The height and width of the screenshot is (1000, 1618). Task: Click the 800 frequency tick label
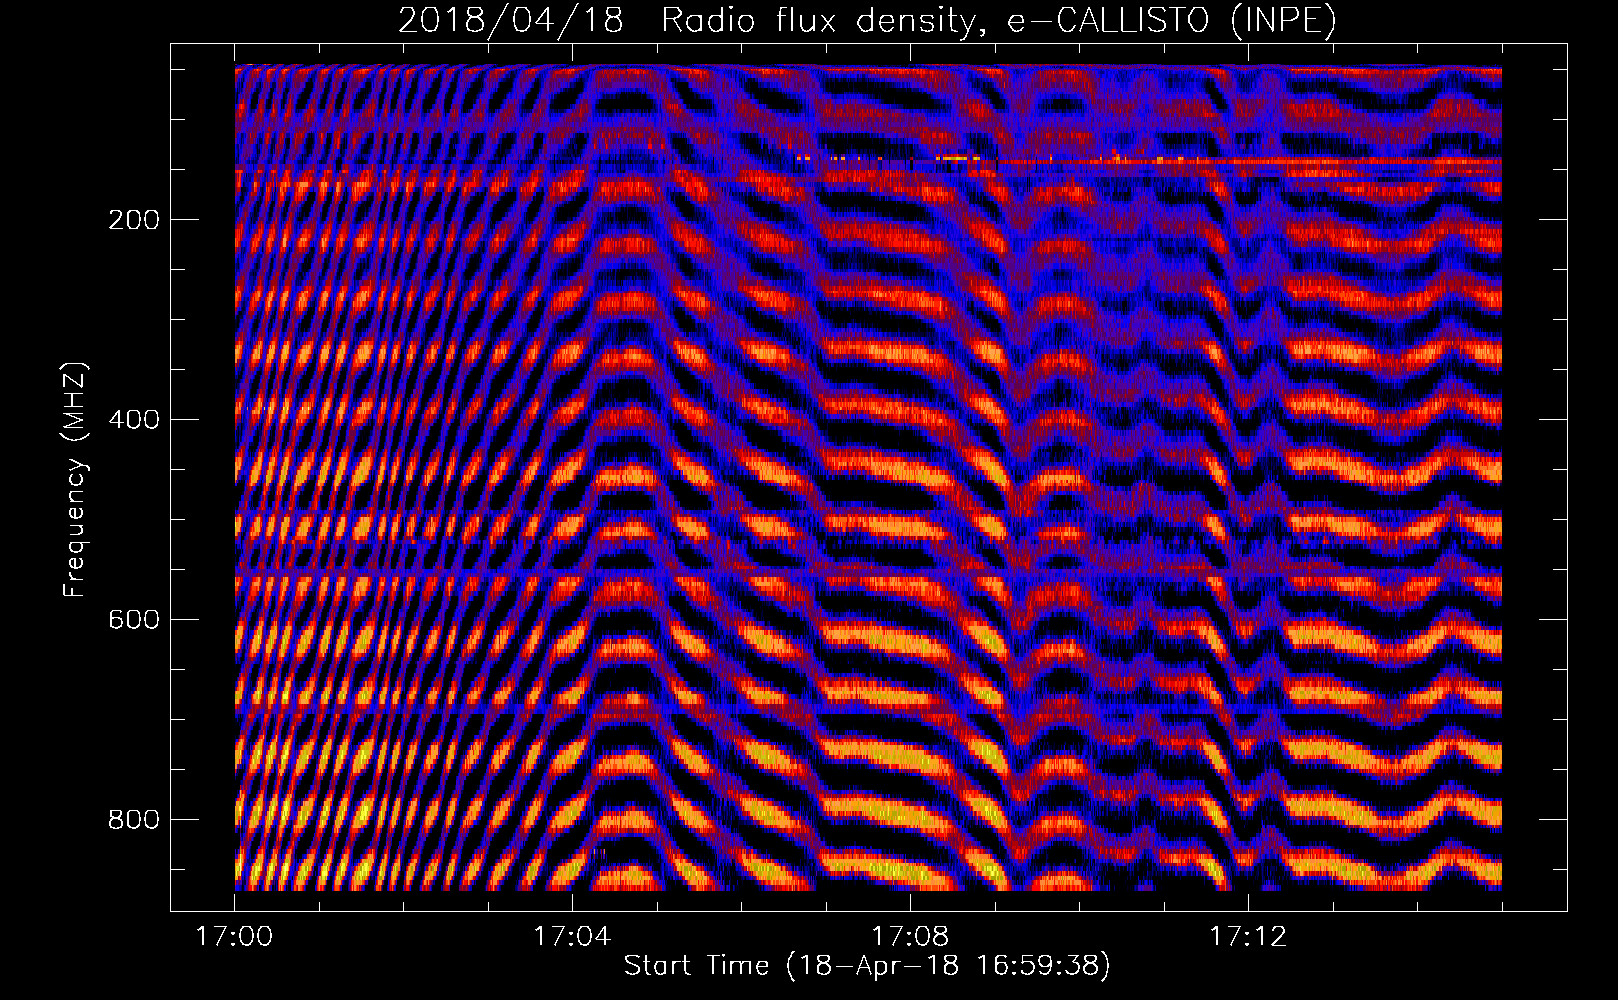(134, 819)
